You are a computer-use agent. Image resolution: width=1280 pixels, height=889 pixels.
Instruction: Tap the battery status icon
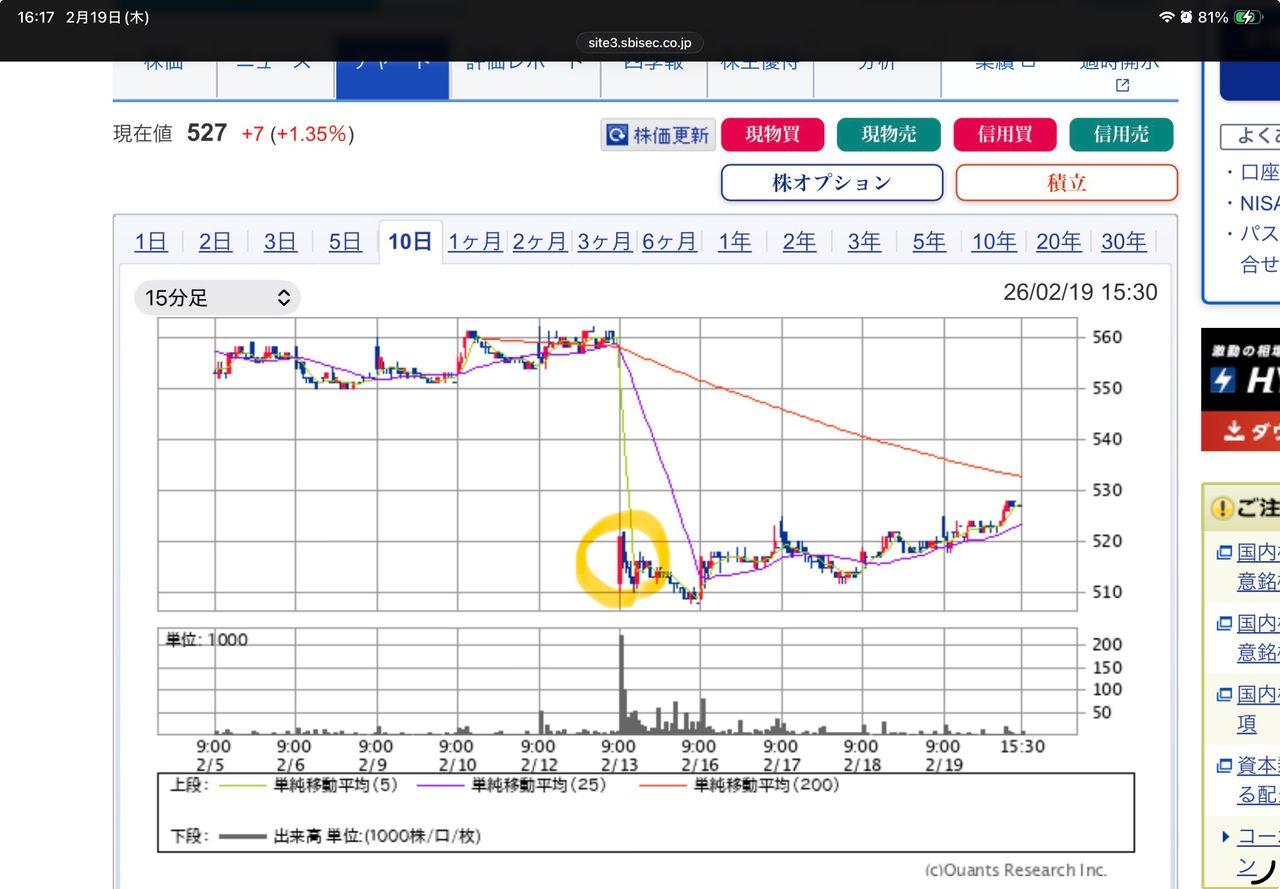1248,18
